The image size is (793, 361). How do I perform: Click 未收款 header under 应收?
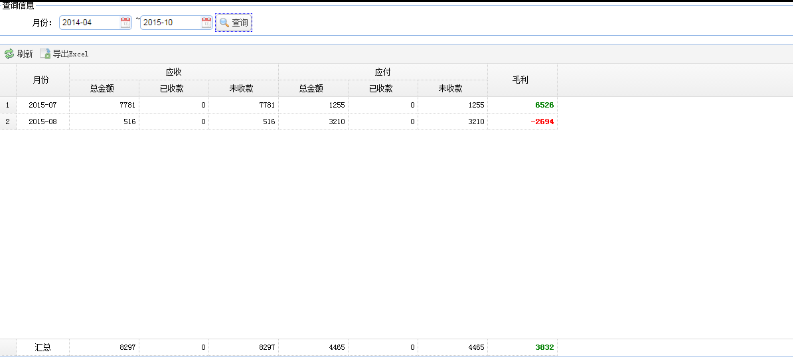(x=243, y=88)
